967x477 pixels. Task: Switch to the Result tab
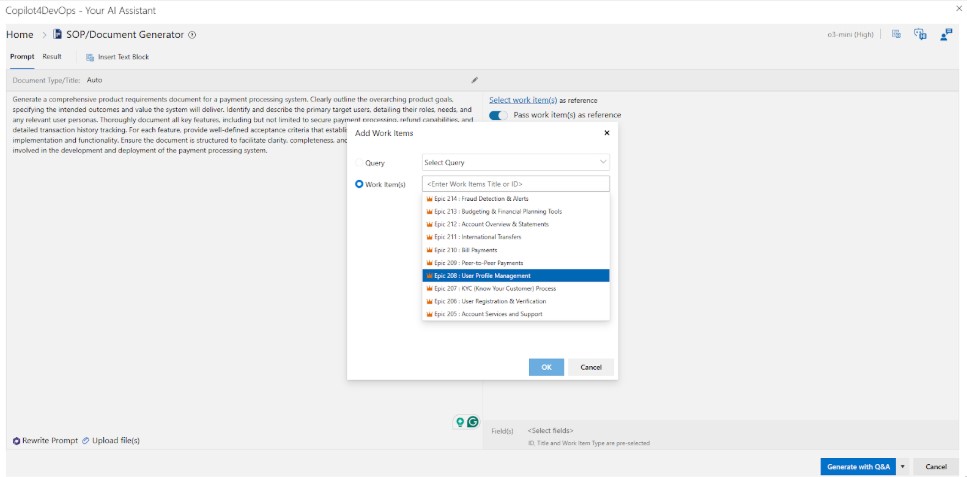click(x=52, y=57)
